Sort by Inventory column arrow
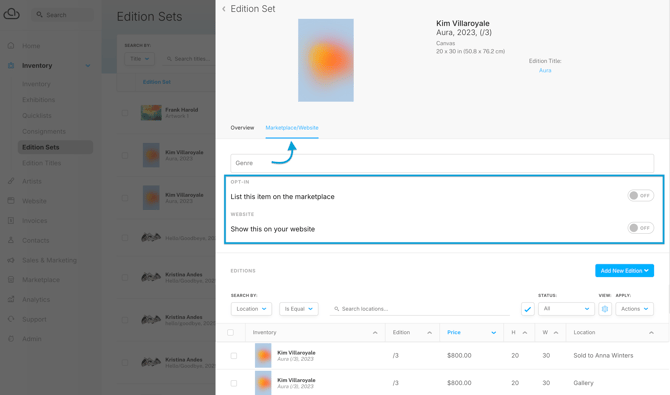The height and width of the screenshot is (395, 670). 375,333
